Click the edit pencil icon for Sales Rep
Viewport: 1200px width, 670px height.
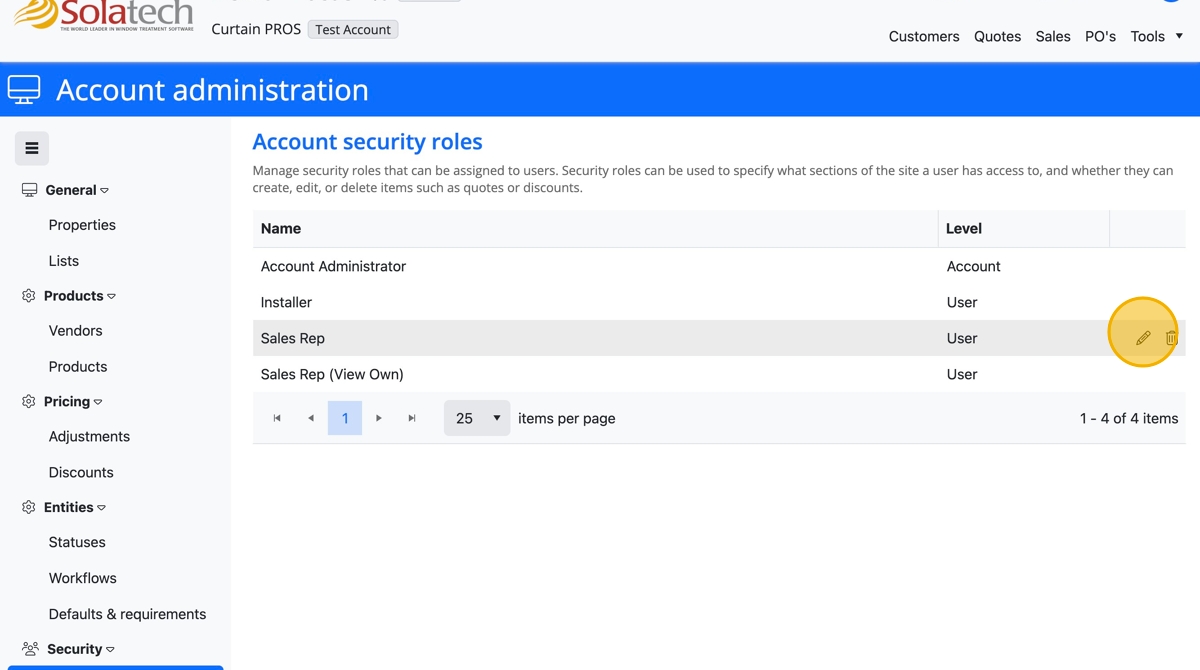1143,338
